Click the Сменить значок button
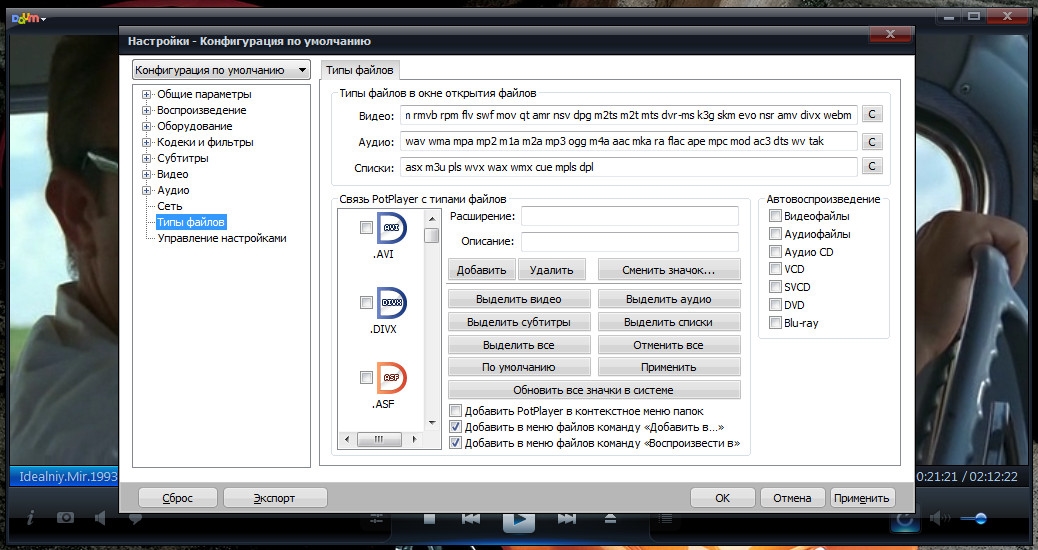Viewport: 1038px width, 550px height. coord(668,270)
